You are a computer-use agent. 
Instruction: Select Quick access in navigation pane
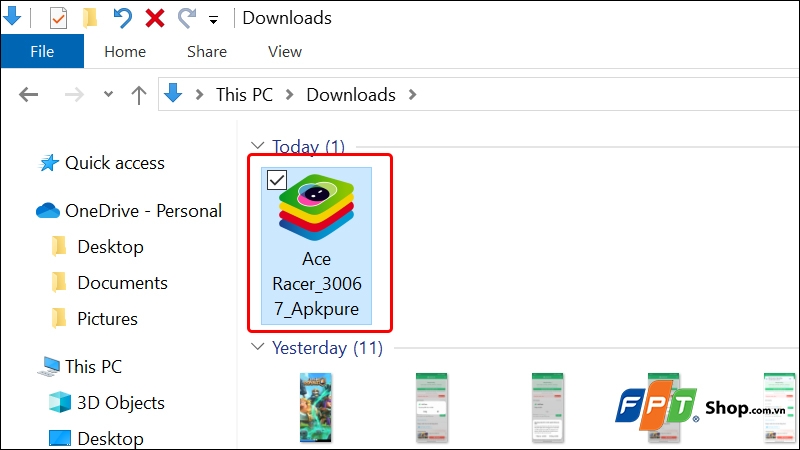115,163
